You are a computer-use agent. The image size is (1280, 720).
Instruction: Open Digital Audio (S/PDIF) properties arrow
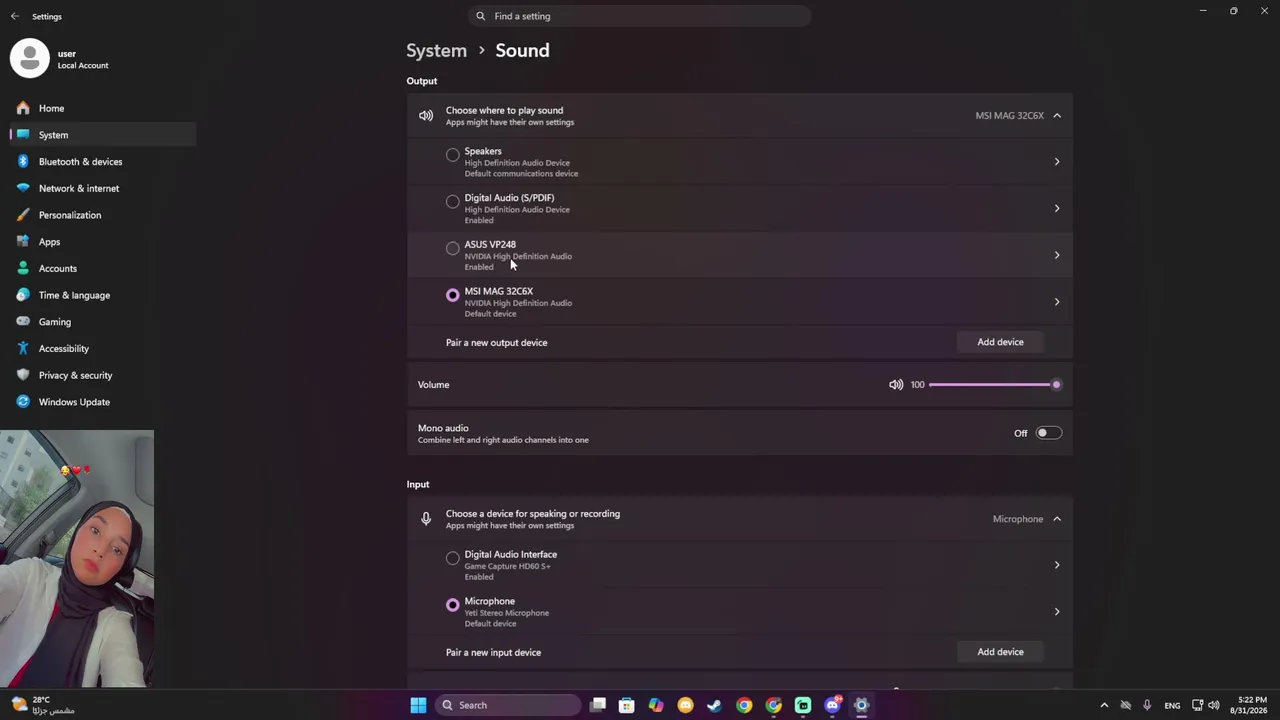tap(1057, 209)
